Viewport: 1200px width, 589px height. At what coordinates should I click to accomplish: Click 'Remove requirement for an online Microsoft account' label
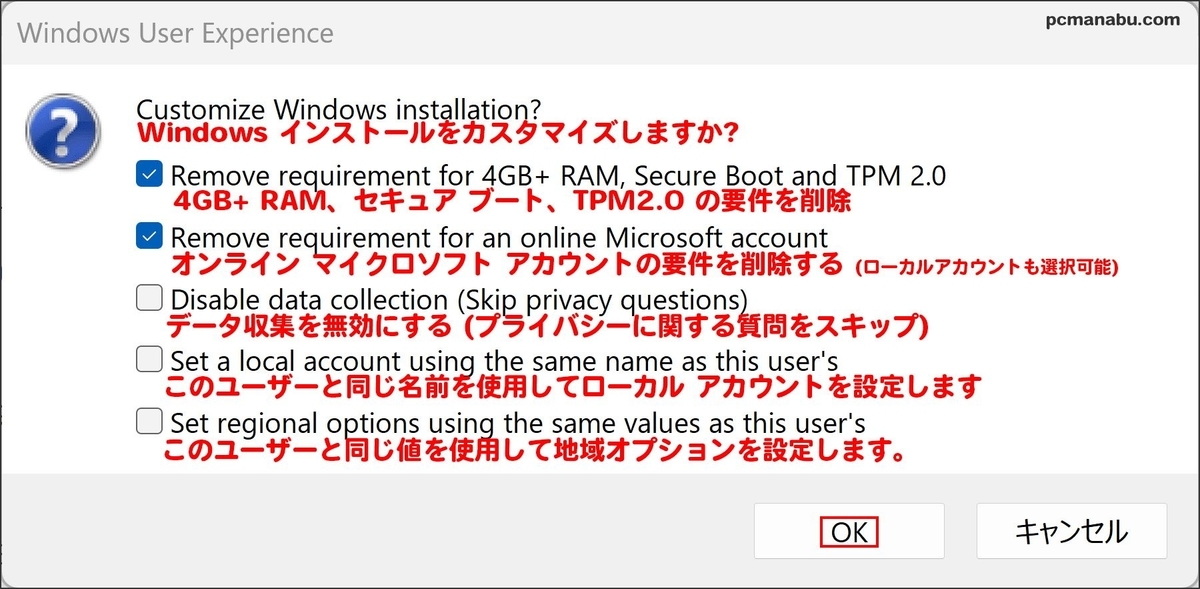(500, 238)
